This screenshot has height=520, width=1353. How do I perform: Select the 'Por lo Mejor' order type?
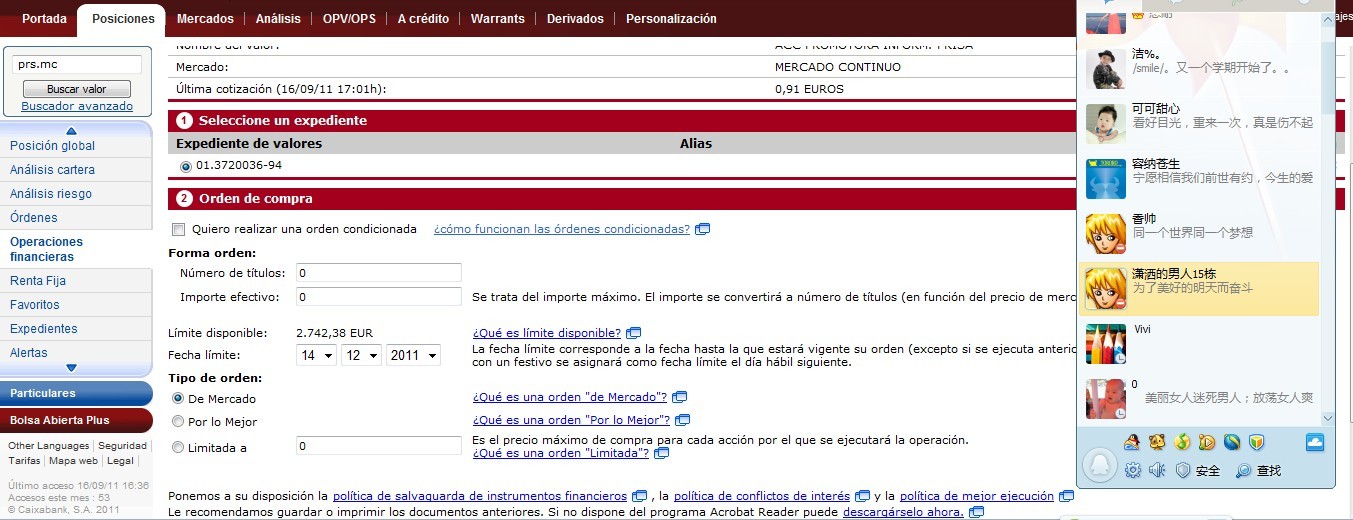[x=179, y=422]
